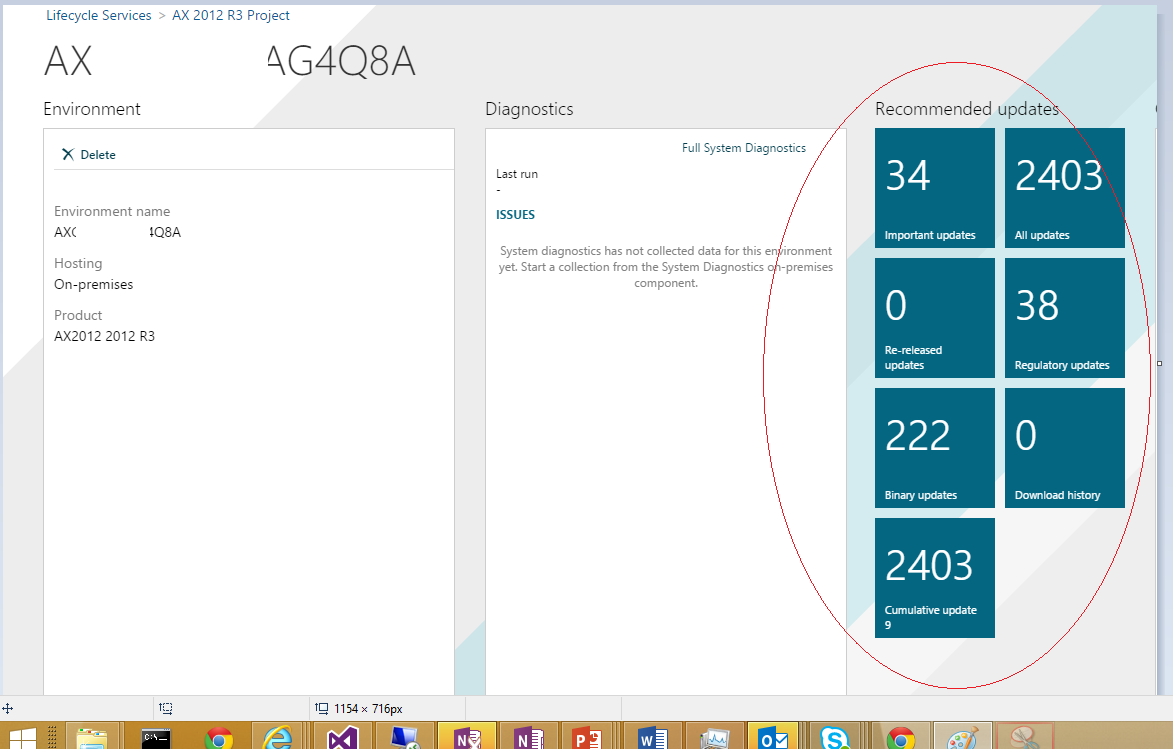Click the Windows Start button
The width and height of the screenshot is (1173, 749).
pyautogui.click(x=22, y=738)
